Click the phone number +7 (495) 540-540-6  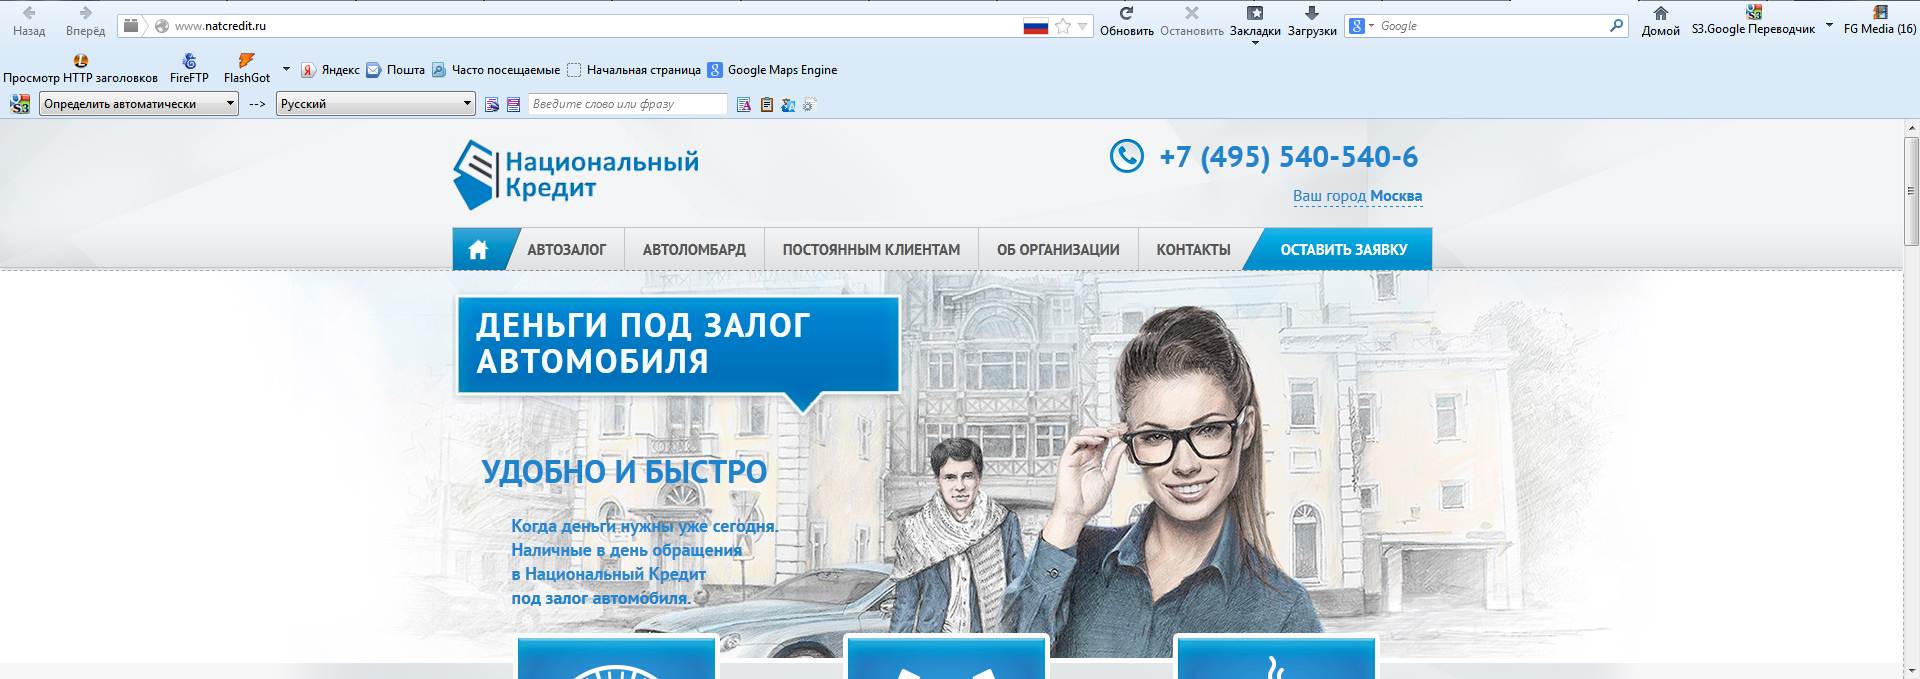pyautogui.click(x=1288, y=157)
